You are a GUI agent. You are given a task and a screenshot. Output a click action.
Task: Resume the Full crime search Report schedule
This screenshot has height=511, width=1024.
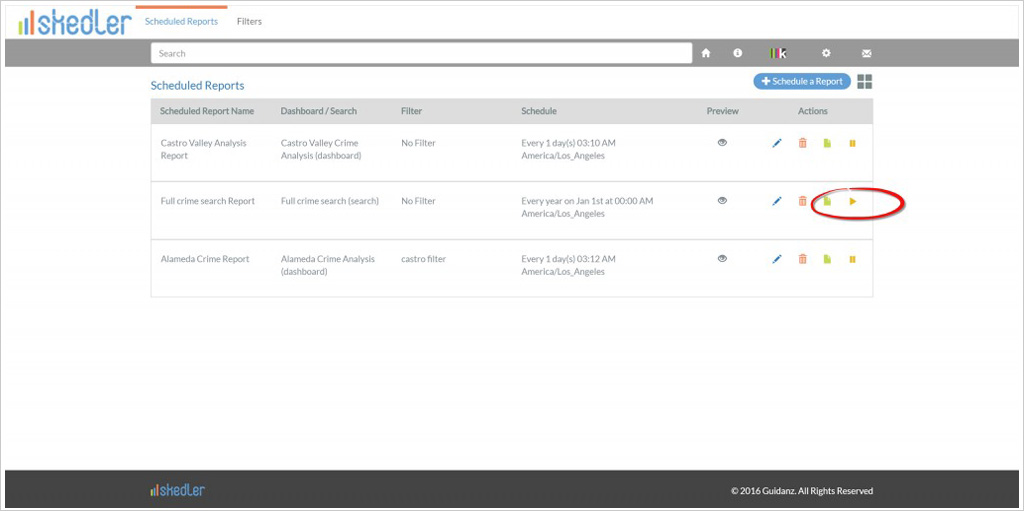852,201
